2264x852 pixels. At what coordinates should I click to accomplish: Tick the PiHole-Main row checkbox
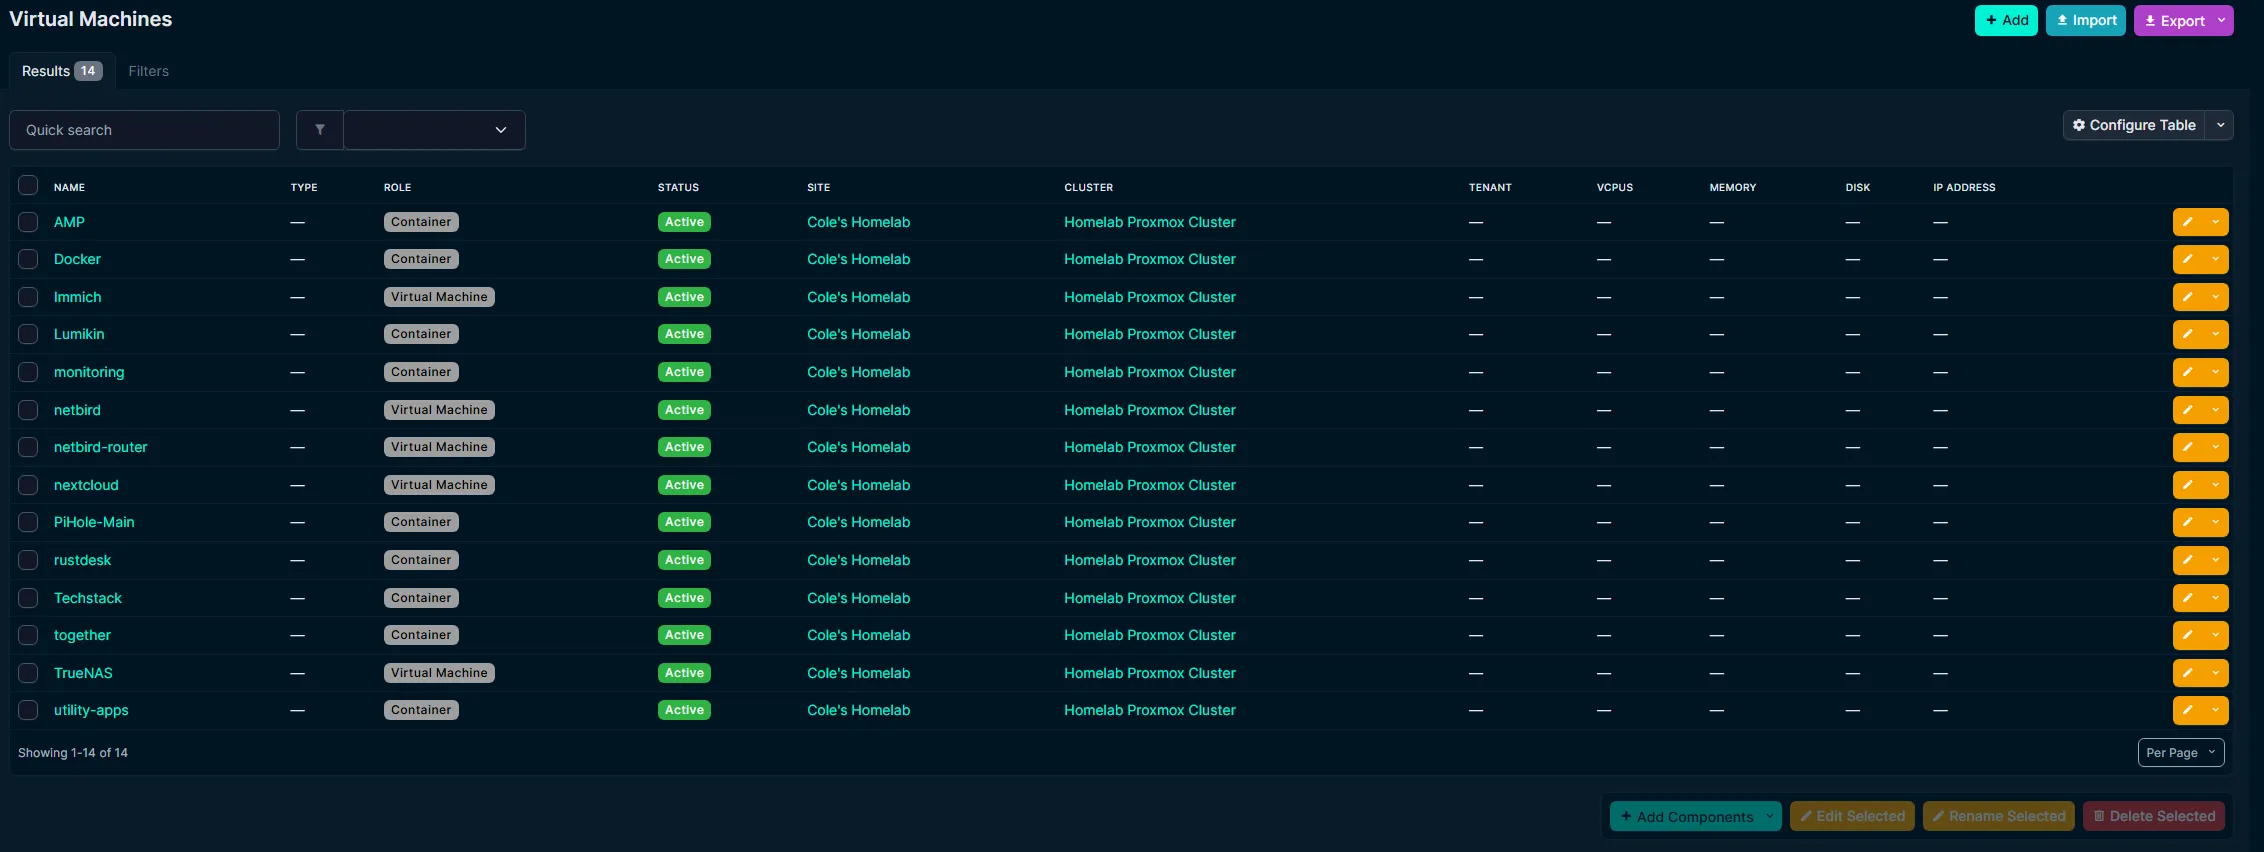(28, 522)
